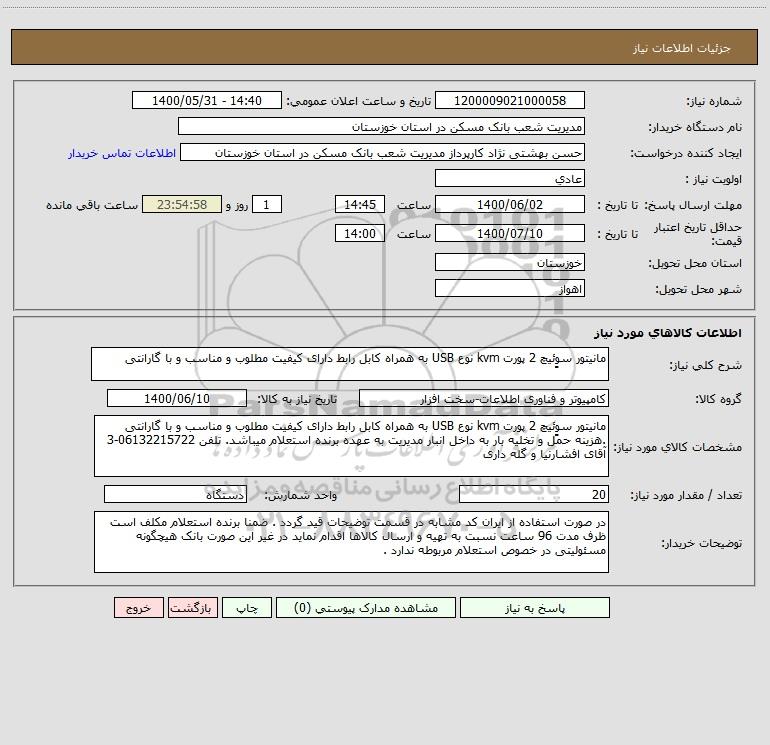Select the response deadline date 1400/06/02
The height and width of the screenshot is (745, 770).
(510, 204)
